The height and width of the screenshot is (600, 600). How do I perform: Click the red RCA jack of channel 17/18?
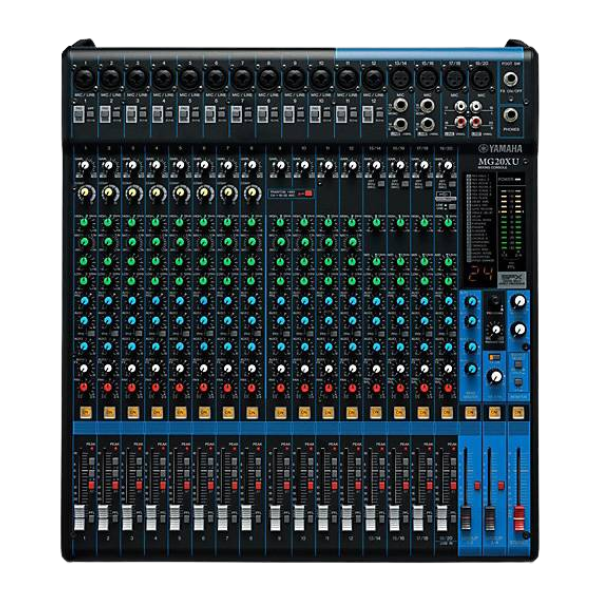461,122
